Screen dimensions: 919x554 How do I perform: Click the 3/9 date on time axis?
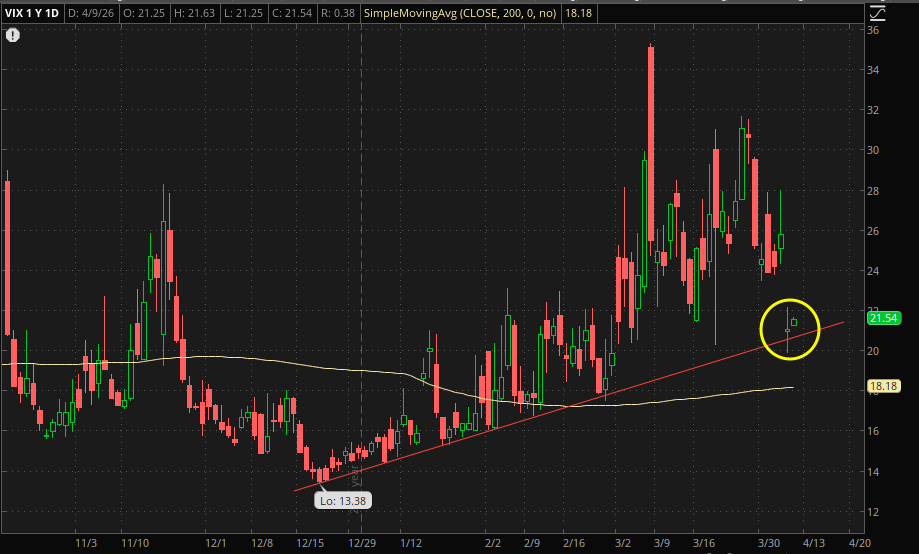click(662, 543)
